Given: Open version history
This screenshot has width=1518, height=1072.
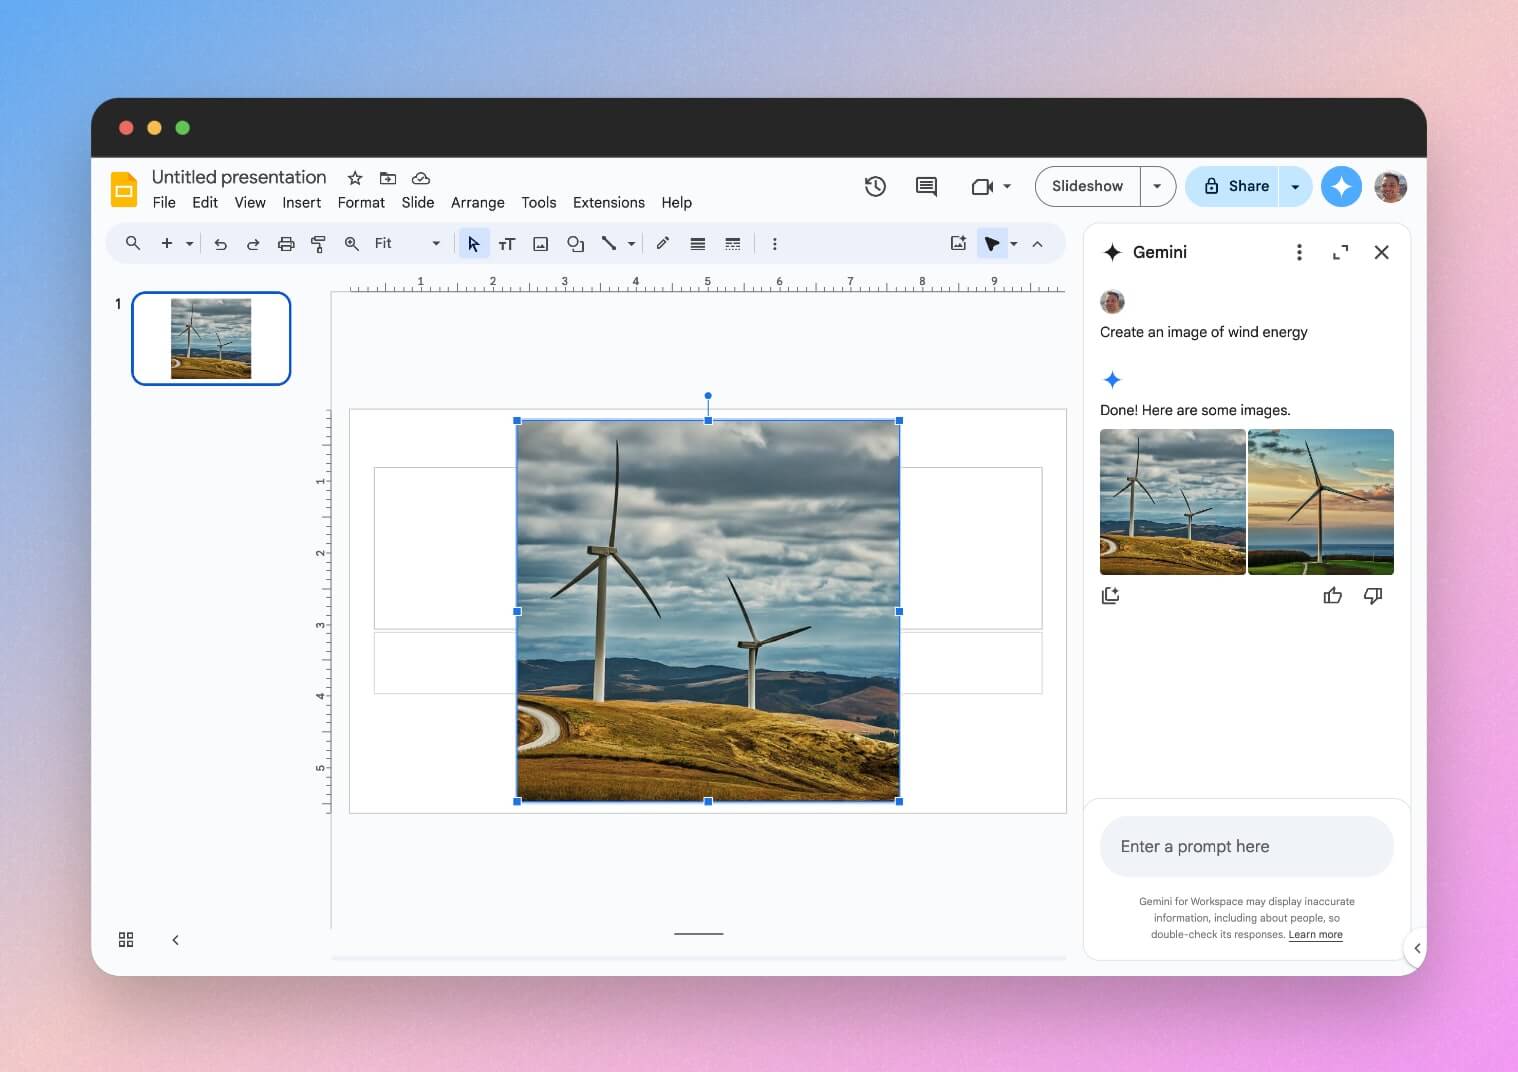Looking at the screenshot, I should pyautogui.click(x=874, y=186).
